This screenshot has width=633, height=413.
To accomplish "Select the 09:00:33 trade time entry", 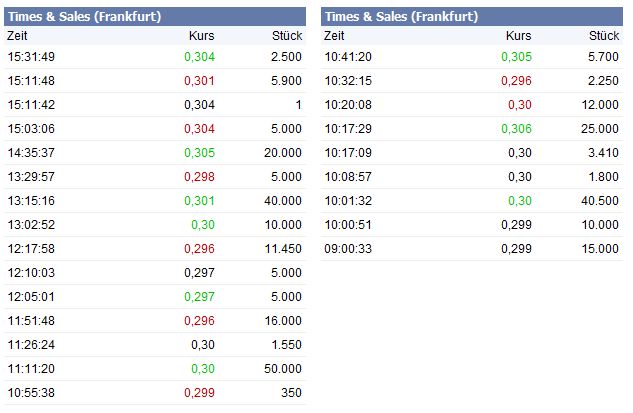I will pos(348,248).
